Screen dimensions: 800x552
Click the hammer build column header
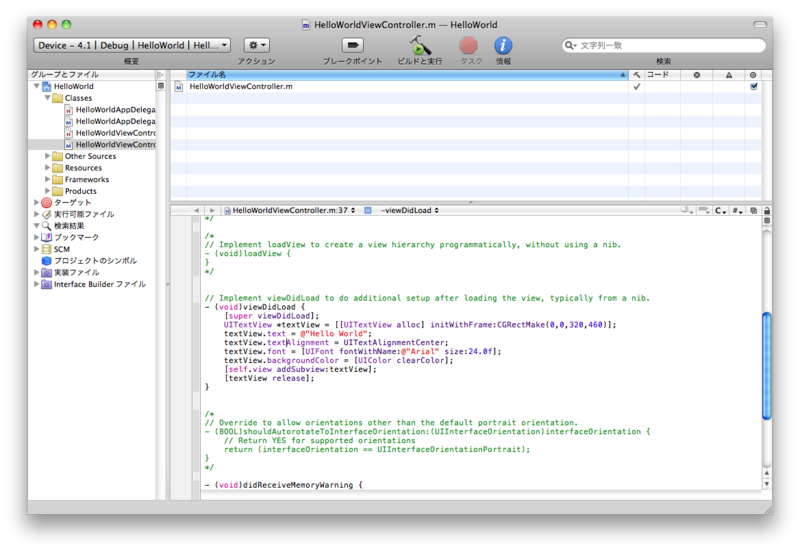coord(636,74)
